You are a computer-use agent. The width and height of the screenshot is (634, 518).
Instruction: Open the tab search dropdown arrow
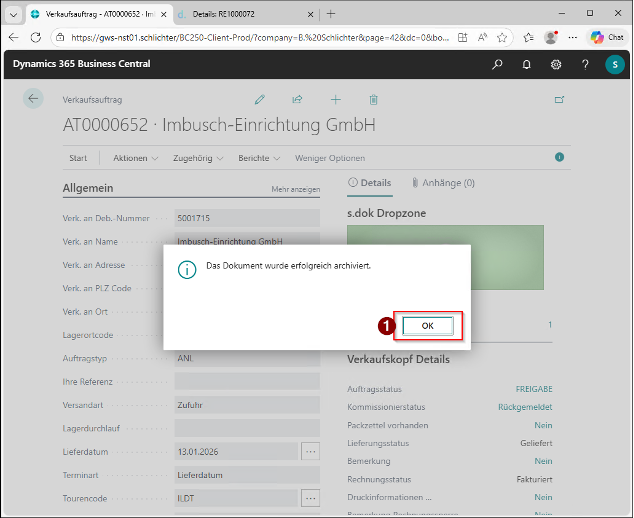[x=13, y=15]
